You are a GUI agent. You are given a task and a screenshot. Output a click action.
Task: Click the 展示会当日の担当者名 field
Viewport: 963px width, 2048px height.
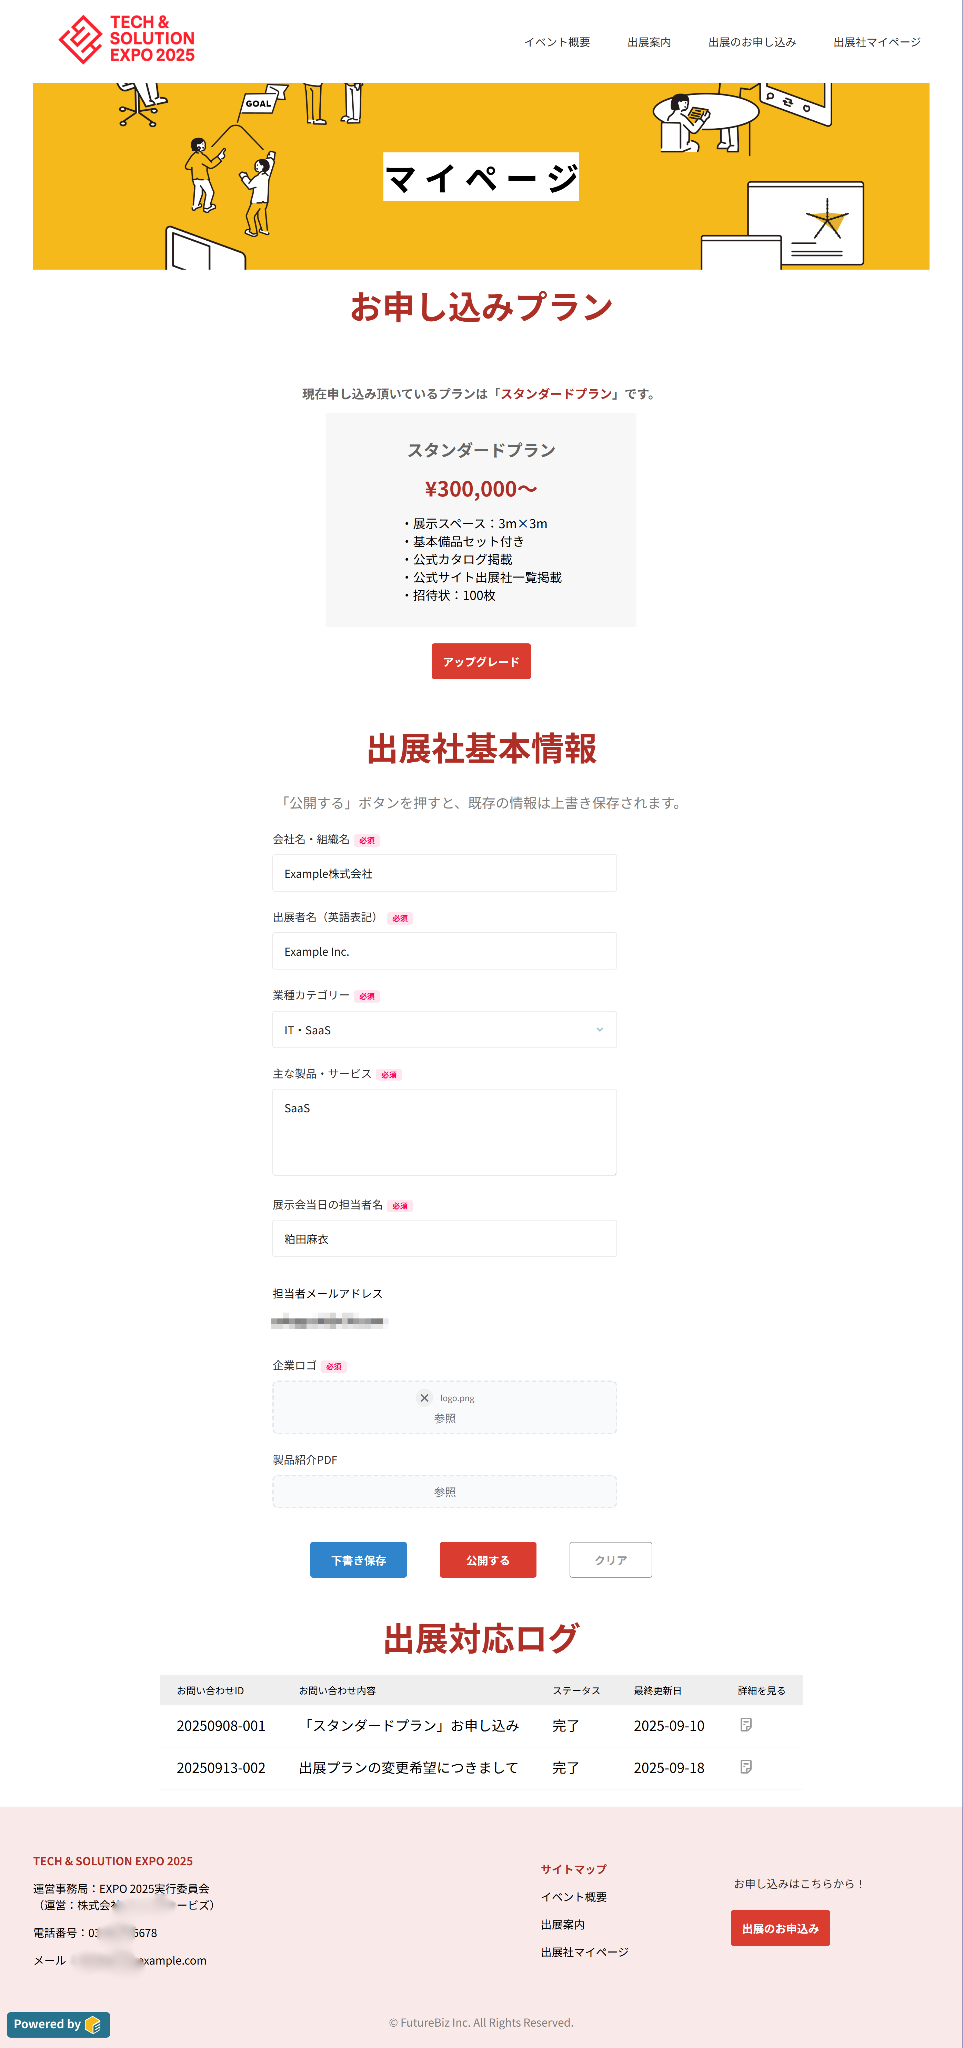click(444, 1238)
